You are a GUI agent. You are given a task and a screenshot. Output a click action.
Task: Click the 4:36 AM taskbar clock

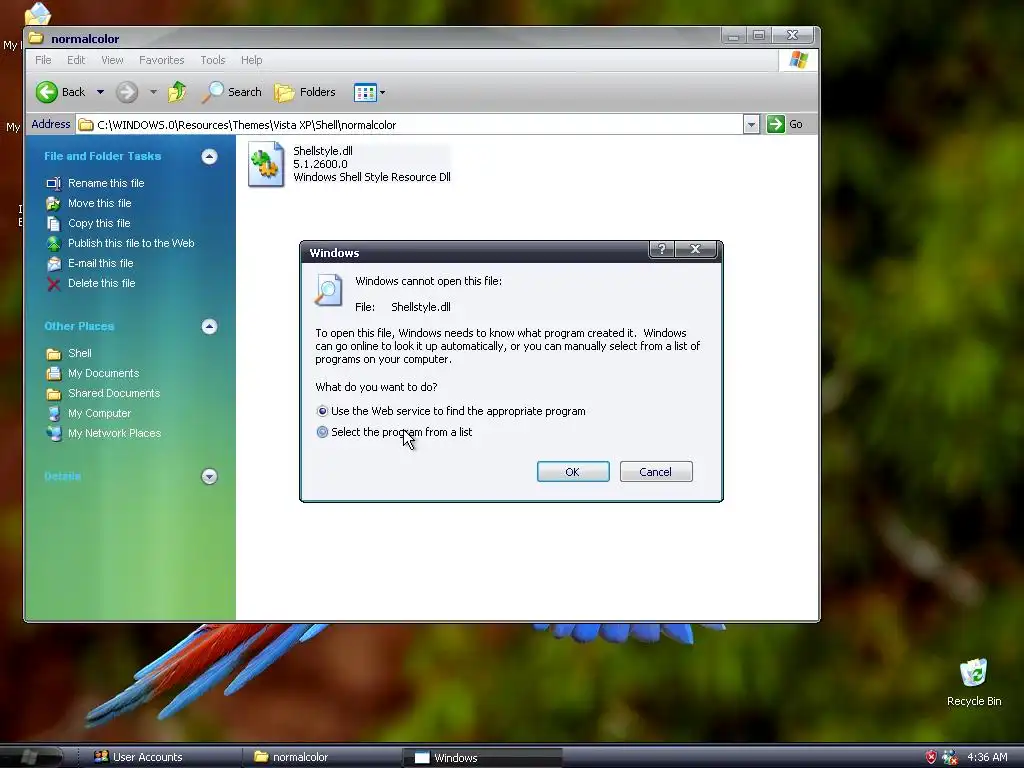pos(987,758)
